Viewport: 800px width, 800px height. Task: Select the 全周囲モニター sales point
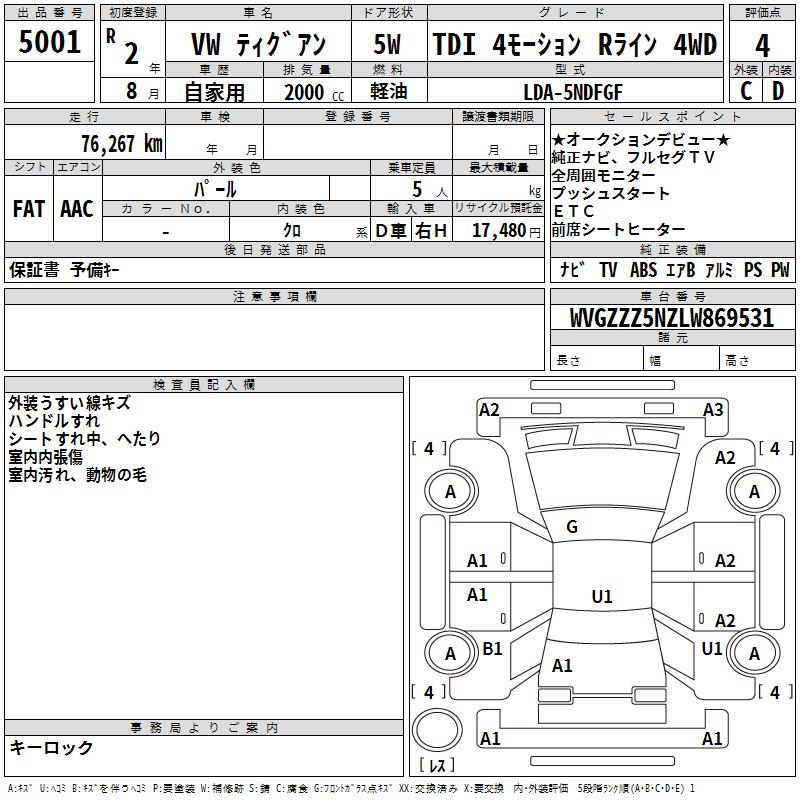click(604, 176)
